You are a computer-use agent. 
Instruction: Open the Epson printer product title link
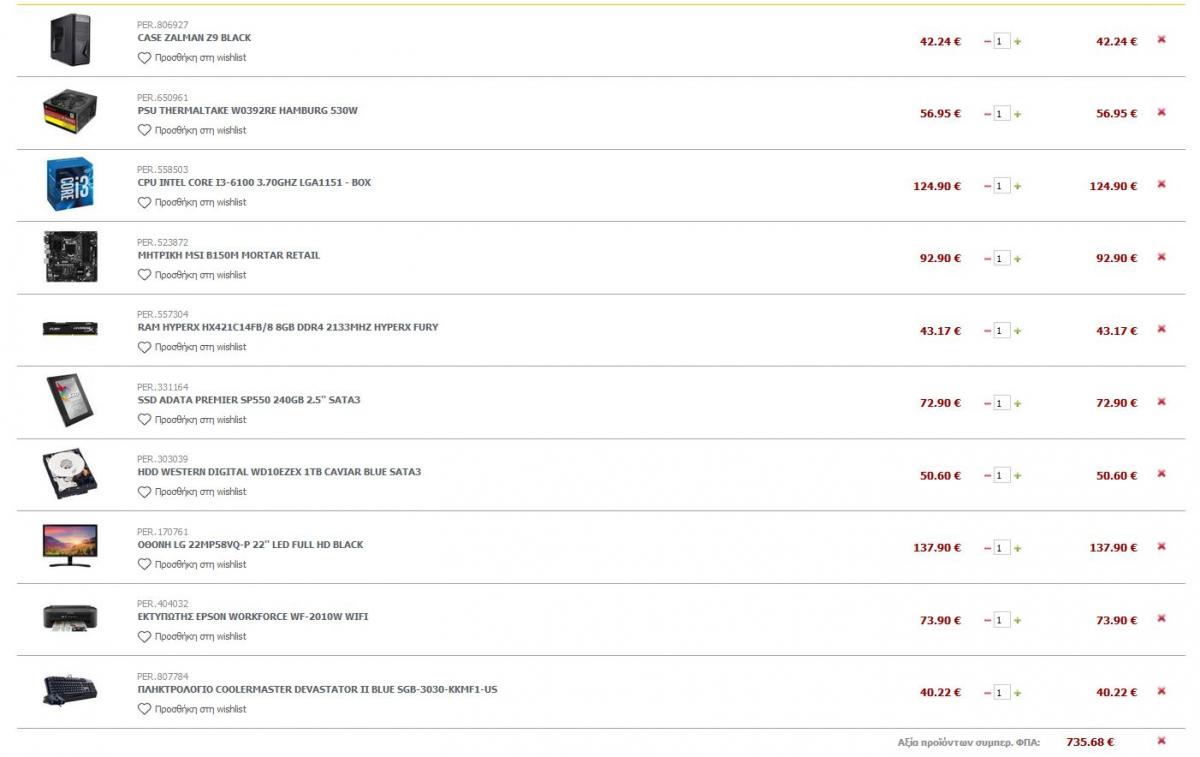pyautogui.click(x=253, y=617)
